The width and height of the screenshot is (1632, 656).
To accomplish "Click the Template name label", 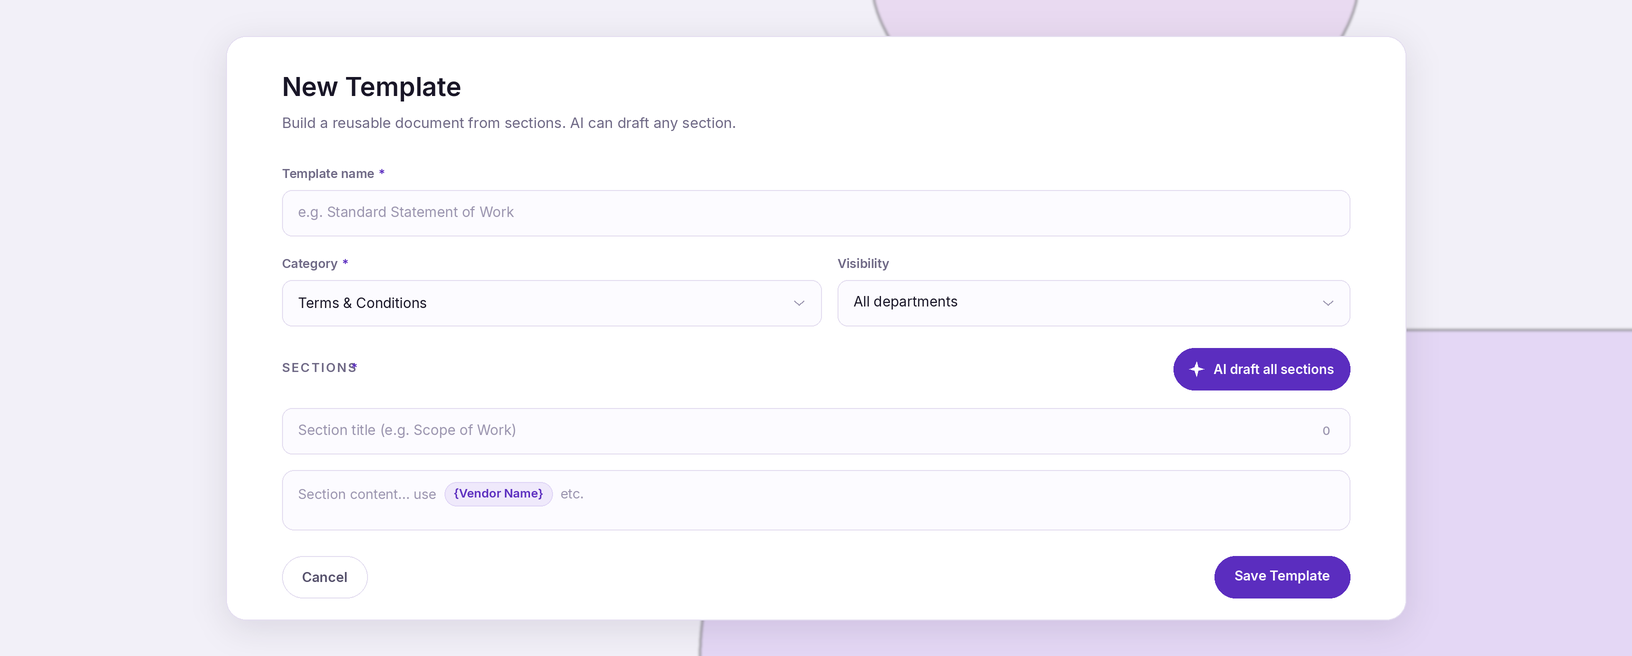I will [328, 174].
